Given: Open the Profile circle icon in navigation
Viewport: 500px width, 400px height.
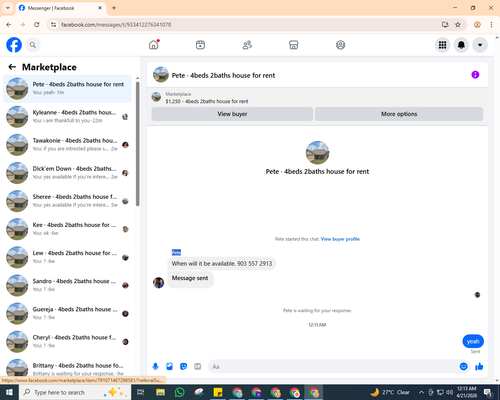Looking at the screenshot, I should [x=340, y=45].
